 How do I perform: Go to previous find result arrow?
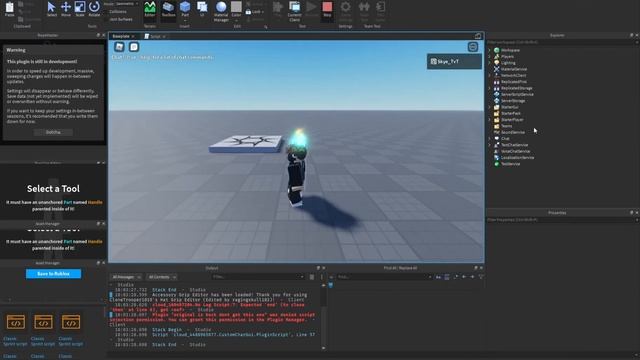(x=464, y=277)
